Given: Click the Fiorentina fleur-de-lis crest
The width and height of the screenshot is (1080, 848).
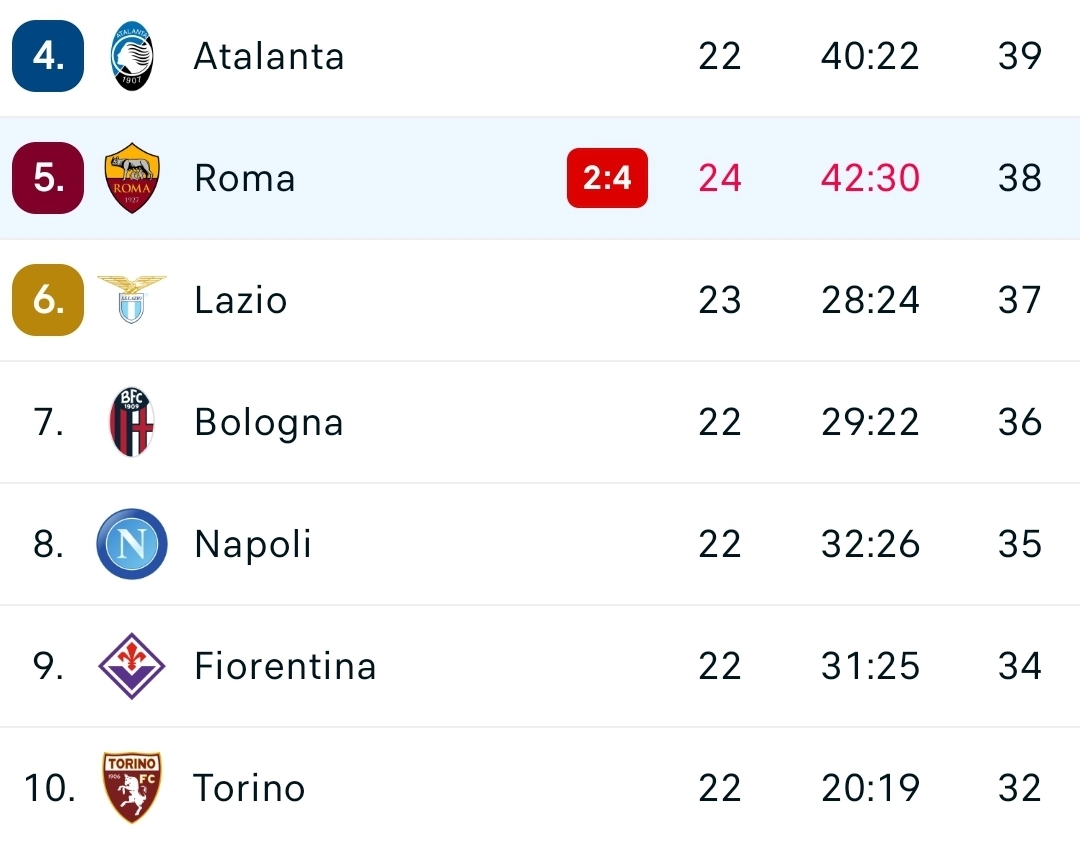Looking at the screenshot, I should point(131,666).
